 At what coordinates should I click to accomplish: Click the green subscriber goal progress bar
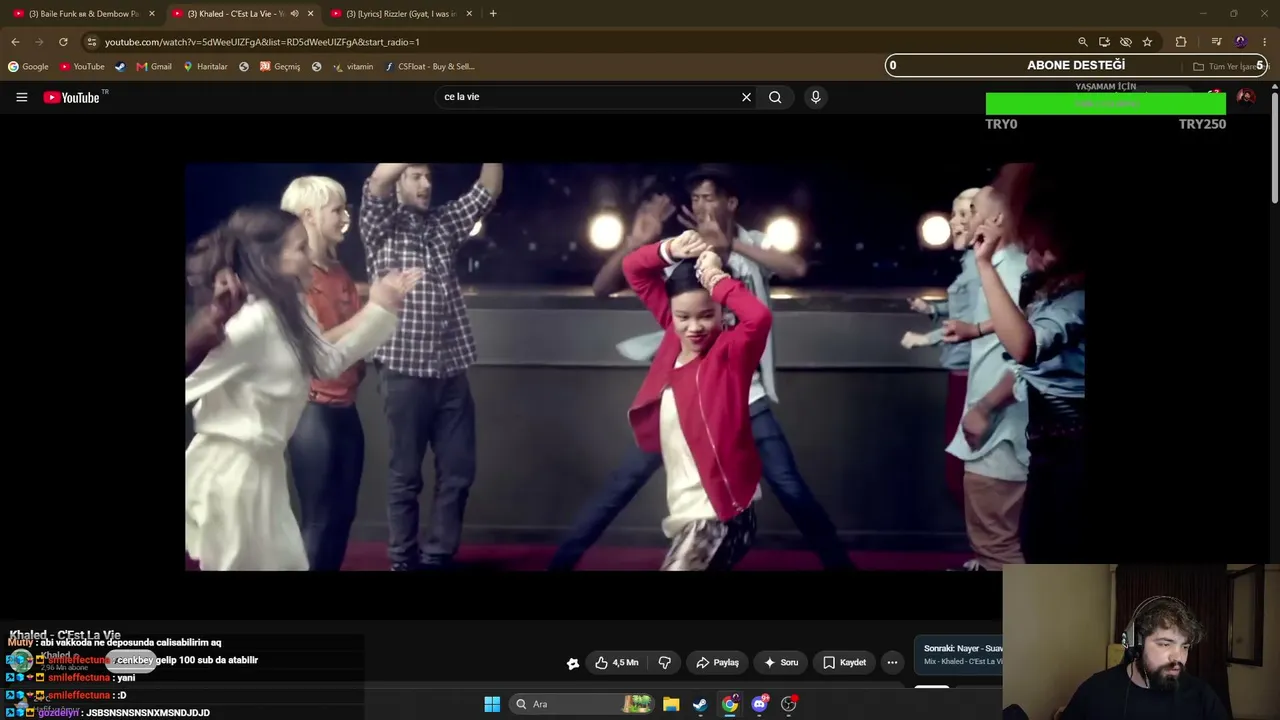tap(1105, 104)
